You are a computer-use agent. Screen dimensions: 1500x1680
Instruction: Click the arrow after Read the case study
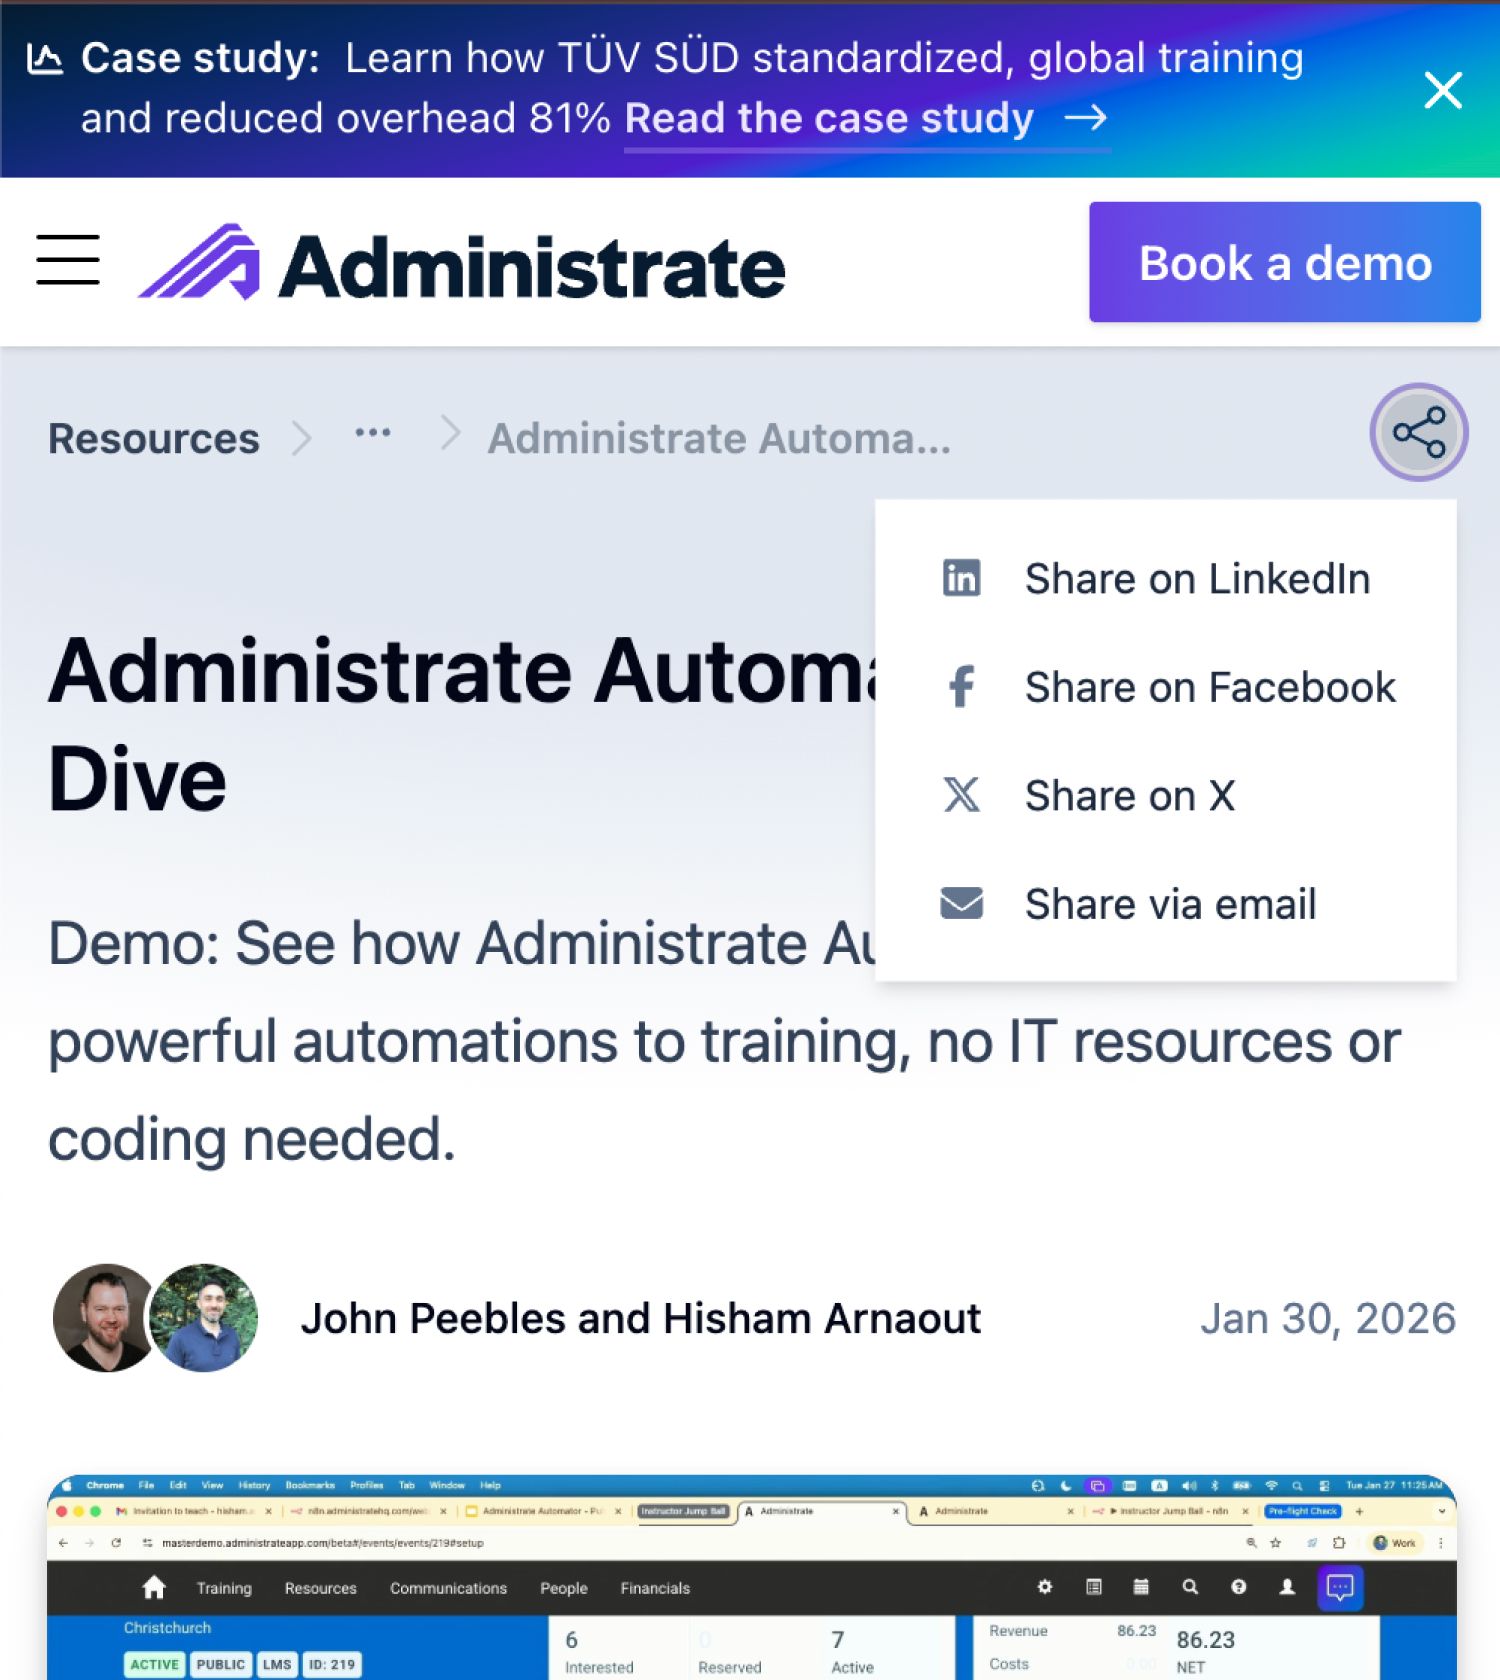pyautogui.click(x=1086, y=119)
